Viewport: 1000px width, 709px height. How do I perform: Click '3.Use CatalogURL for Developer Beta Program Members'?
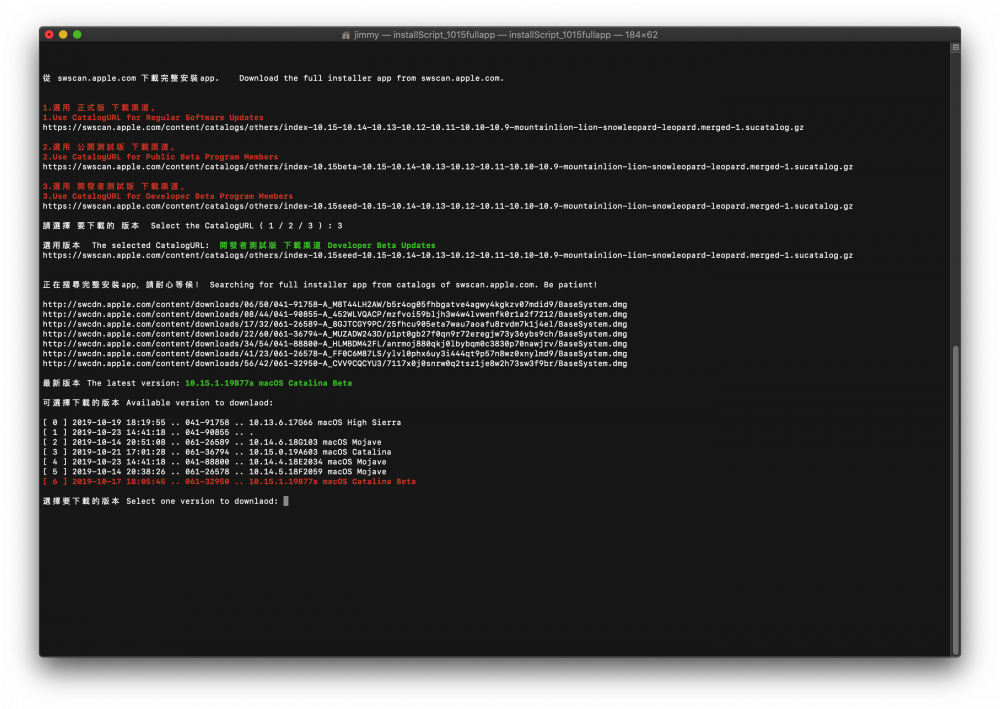click(x=168, y=196)
